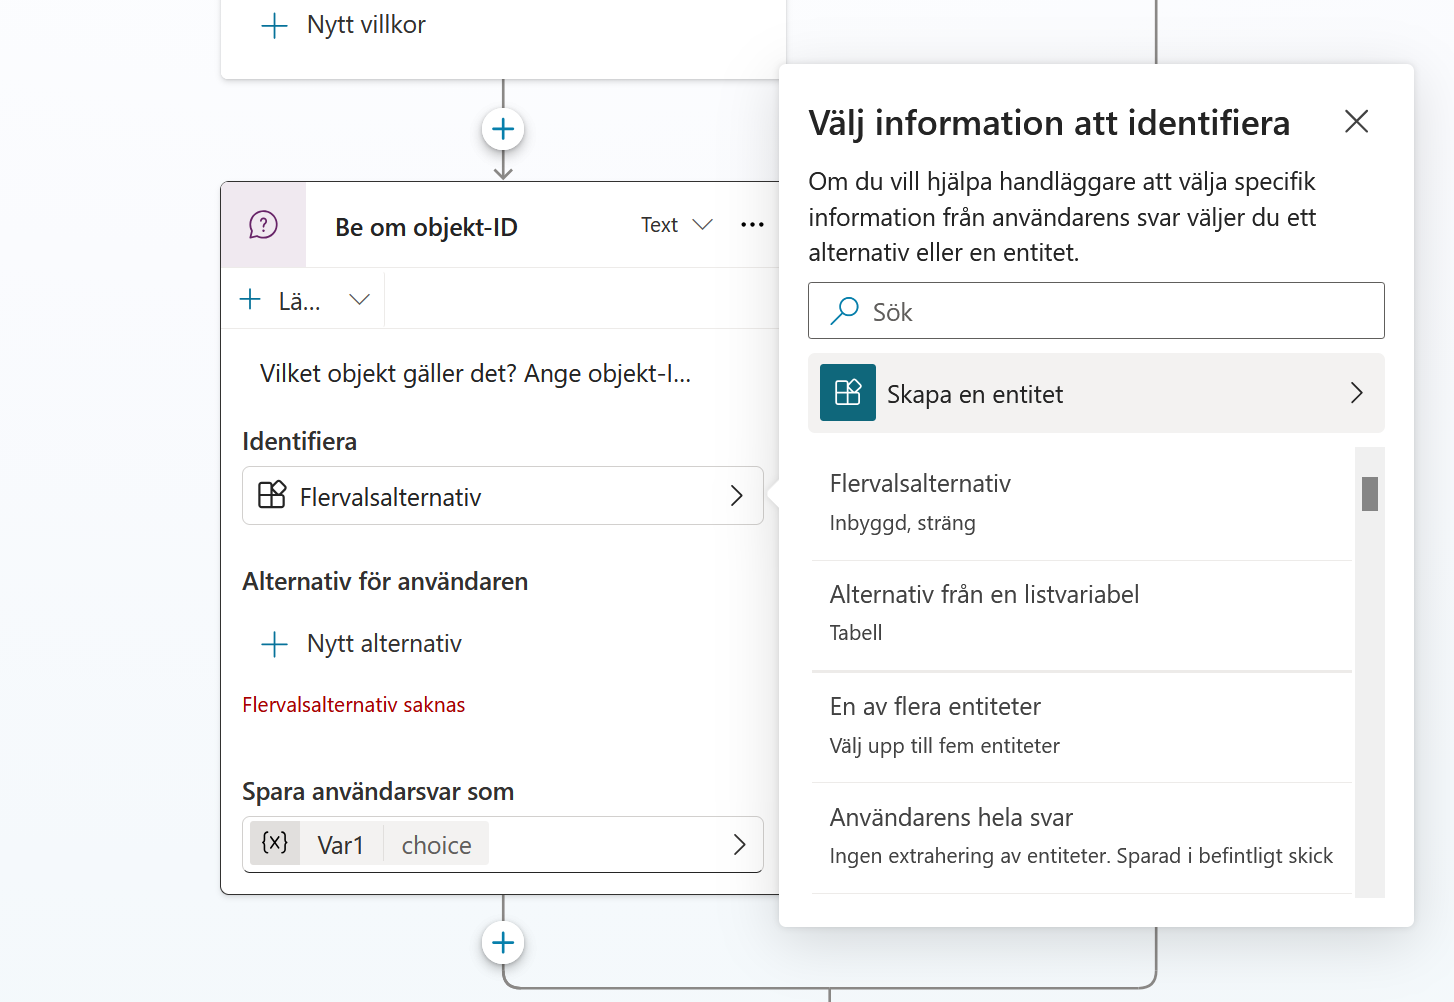Close the Välj information att identifiera panel
The height and width of the screenshot is (1002, 1454).
[x=1356, y=122]
